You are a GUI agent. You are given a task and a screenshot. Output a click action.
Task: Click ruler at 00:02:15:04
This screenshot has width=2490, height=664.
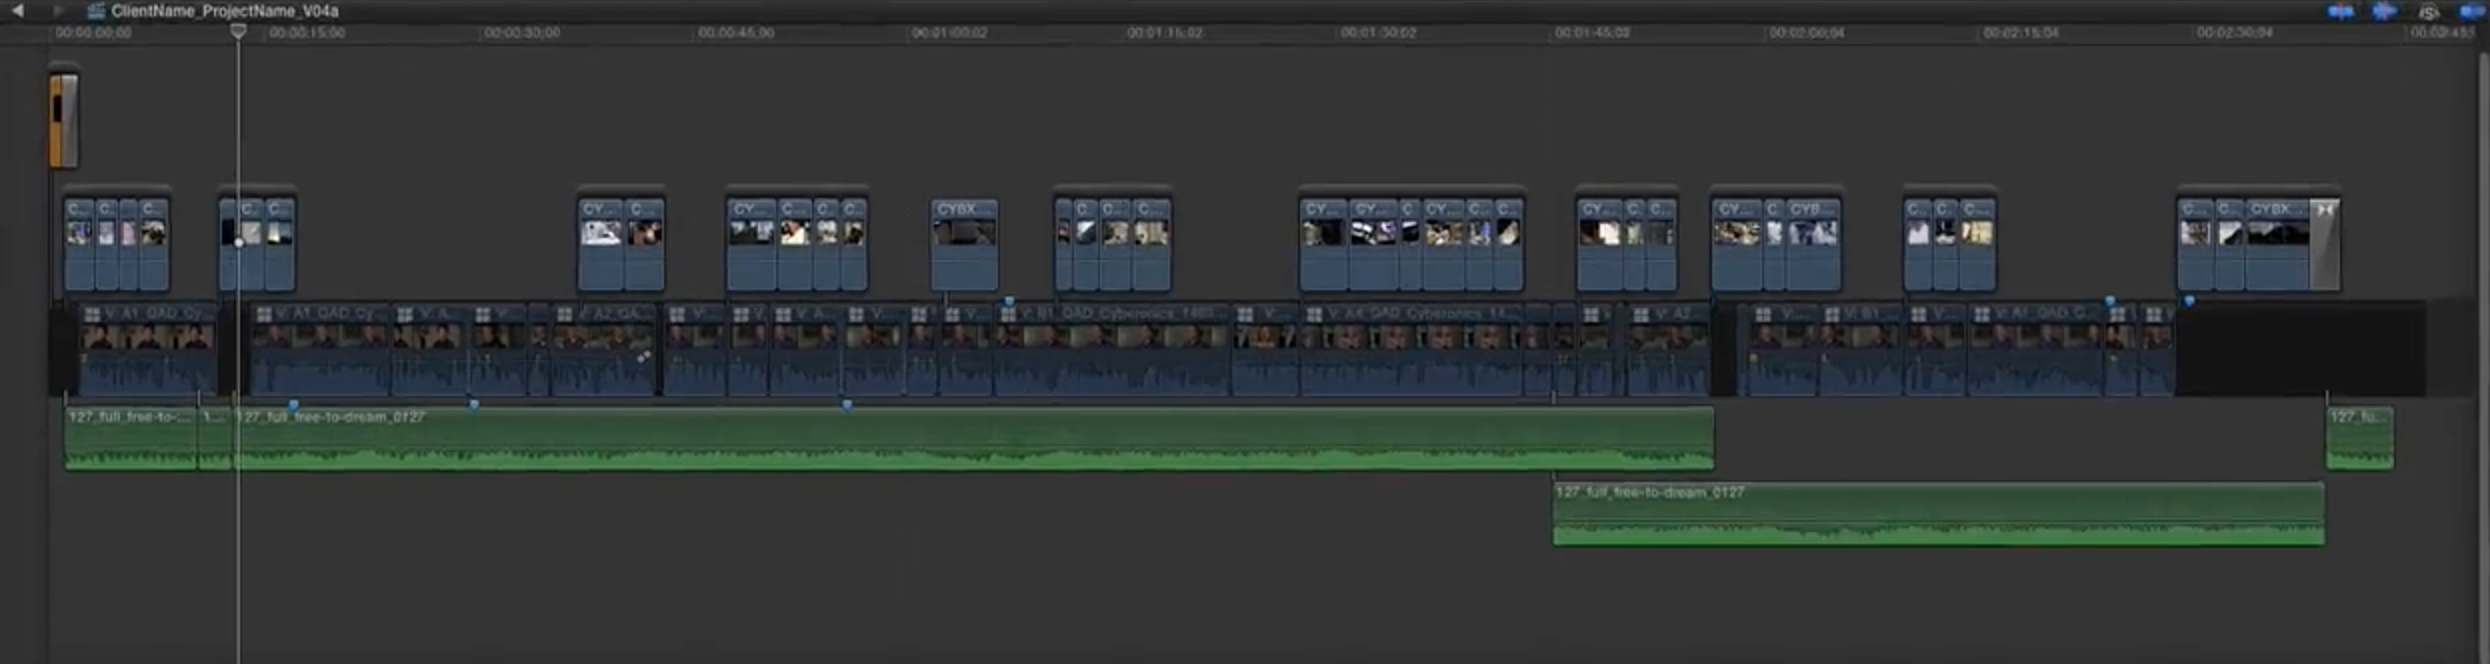click(x=2021, y=33)
